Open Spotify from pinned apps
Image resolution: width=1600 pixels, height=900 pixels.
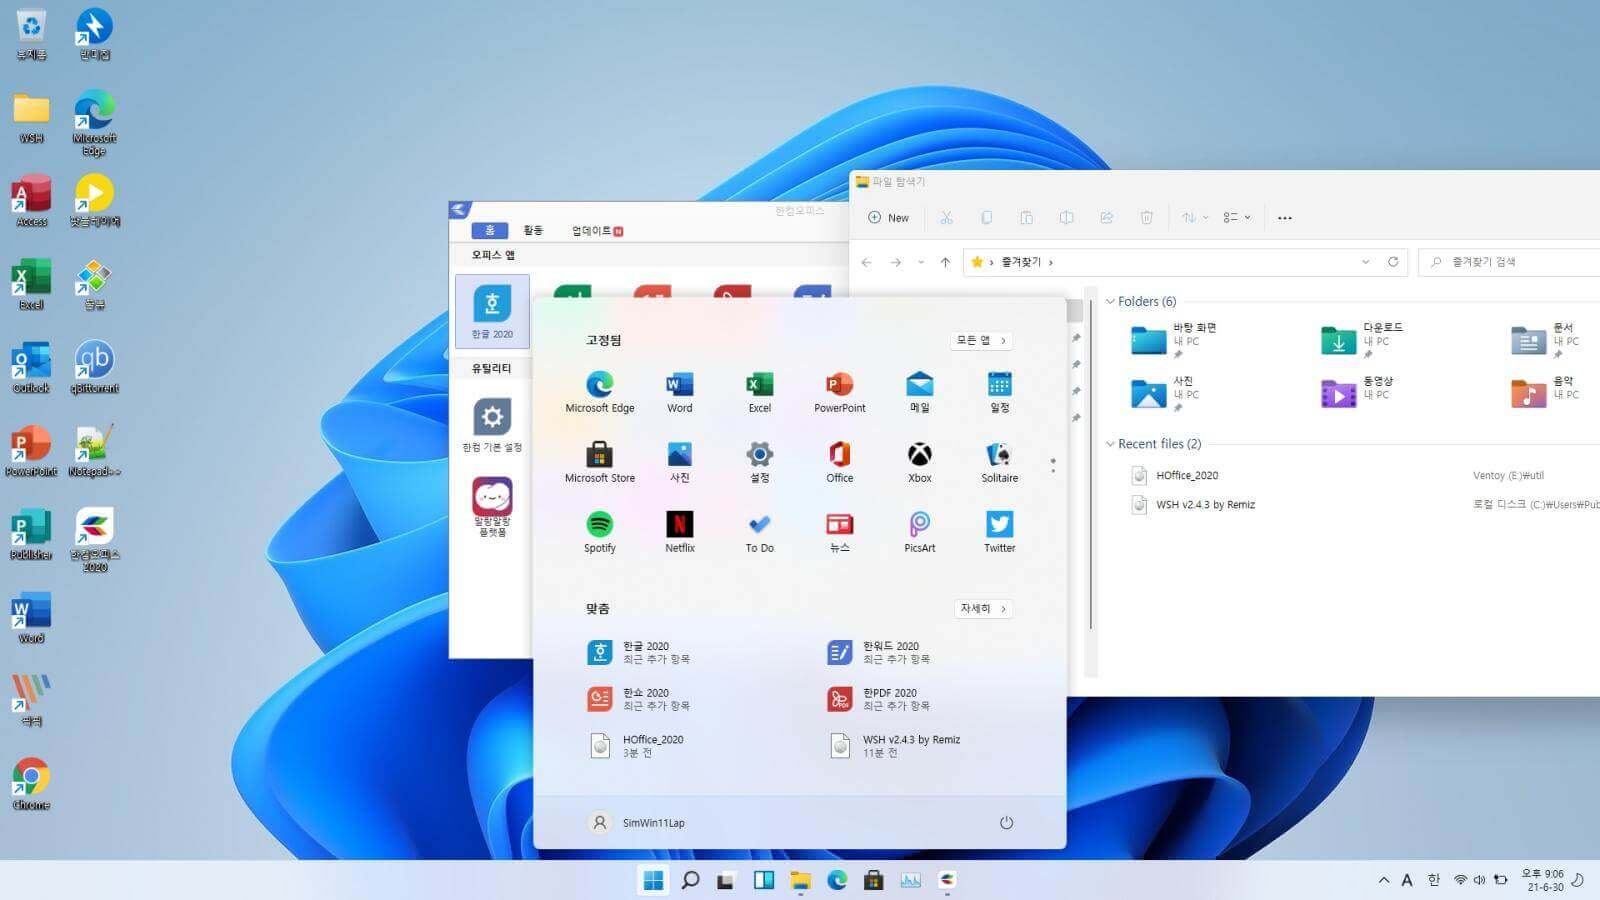pos(599,532)
